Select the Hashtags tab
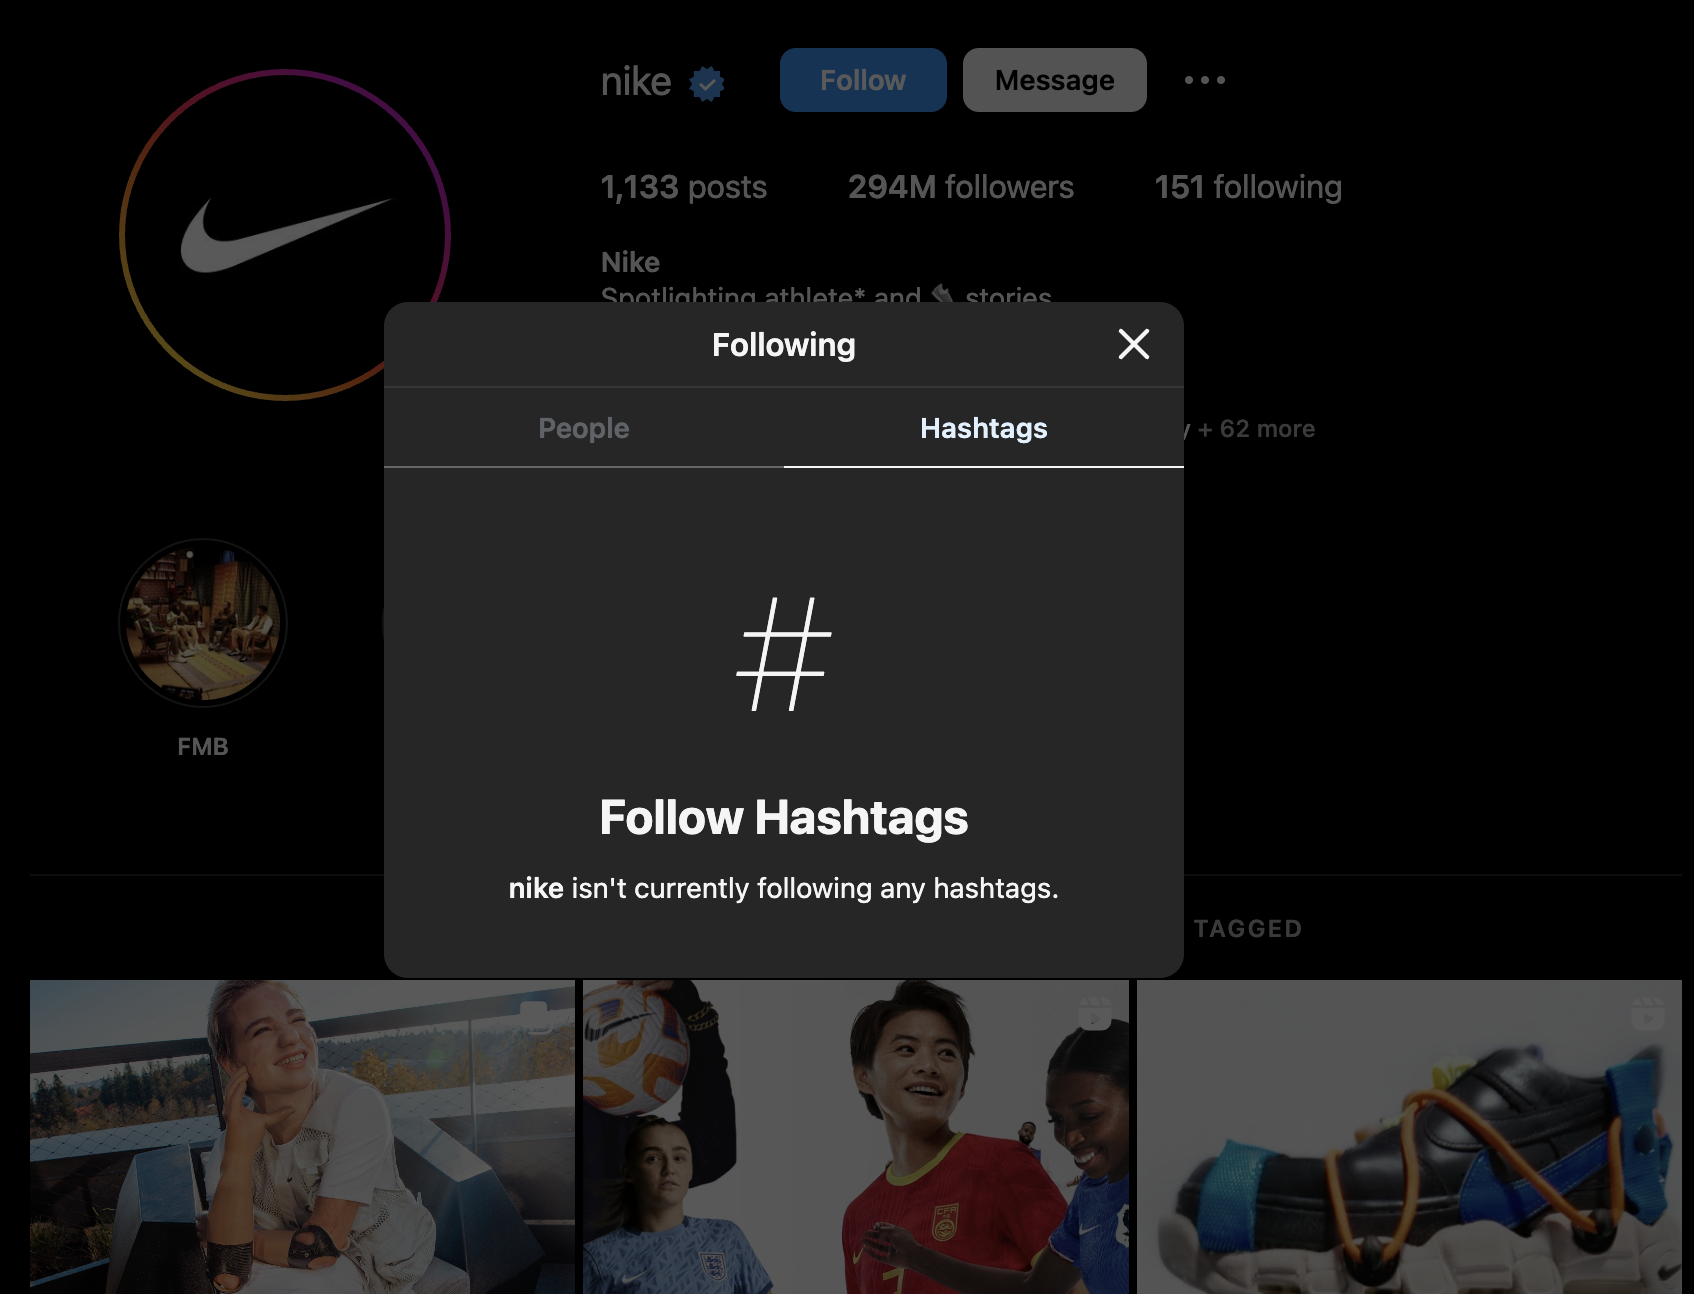Screen dimensions: 1694x1294 coord(983,428)
